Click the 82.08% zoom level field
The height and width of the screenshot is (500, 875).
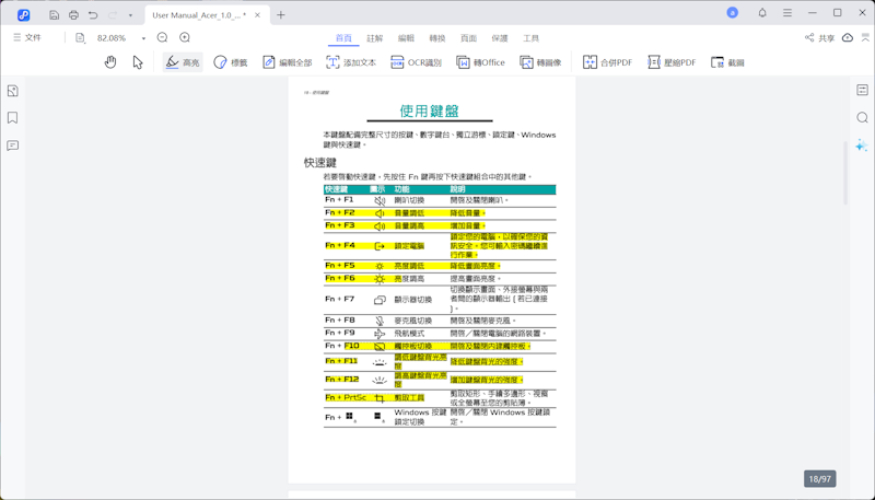tap(112, 38)
